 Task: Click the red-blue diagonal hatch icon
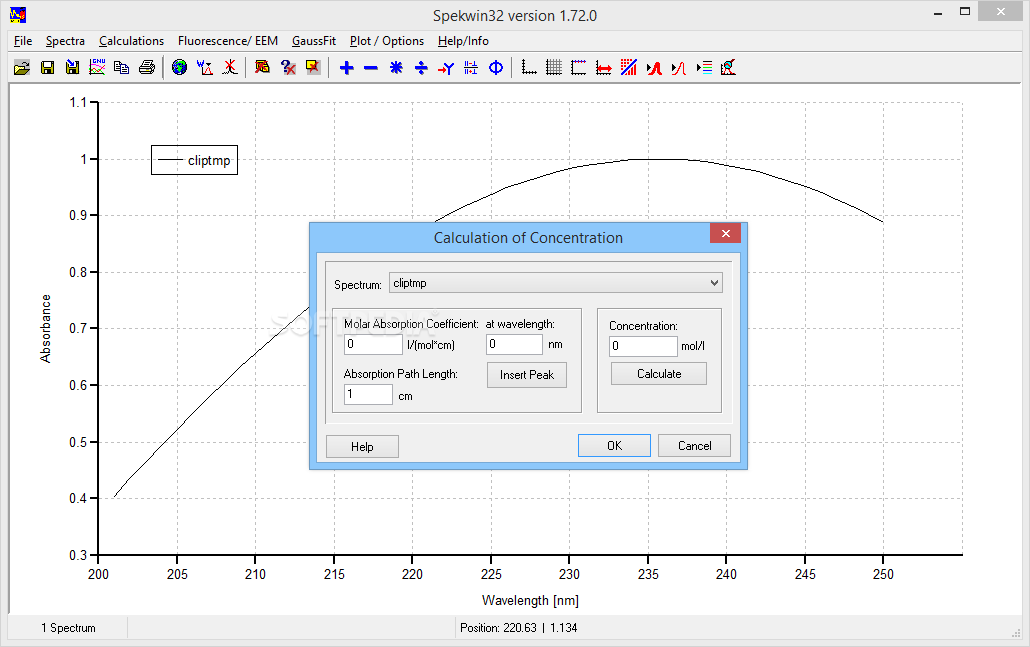(629, 67)
